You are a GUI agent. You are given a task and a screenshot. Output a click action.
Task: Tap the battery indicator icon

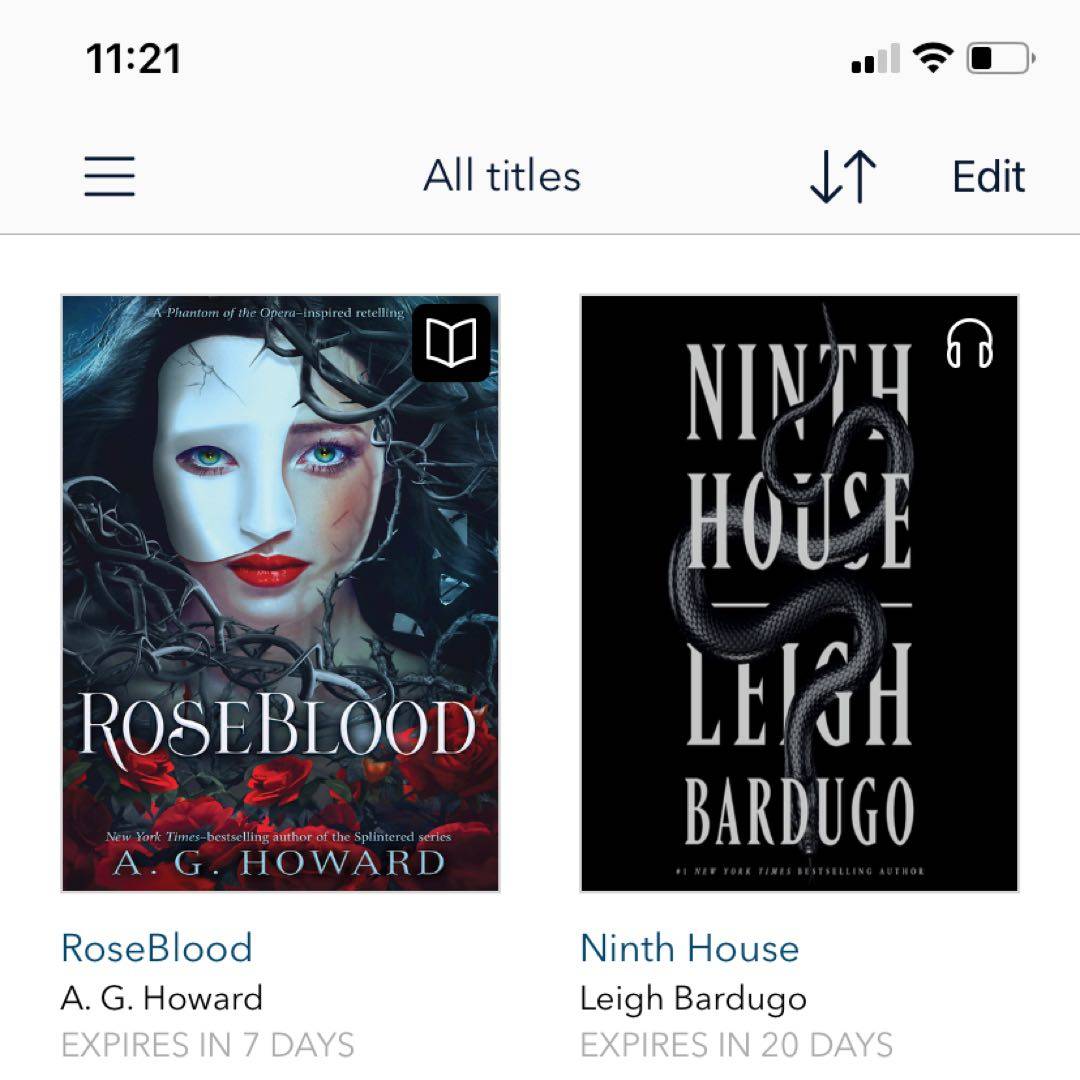pos(1001,58)
